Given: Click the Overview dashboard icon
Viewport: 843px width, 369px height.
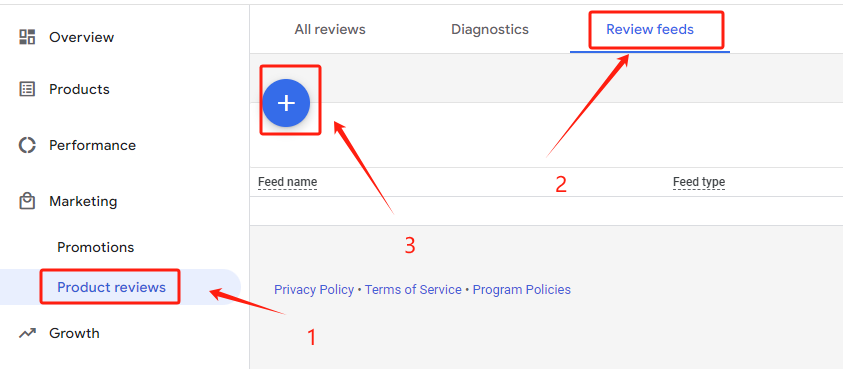Looking at the screenshot, I should 27,37.
